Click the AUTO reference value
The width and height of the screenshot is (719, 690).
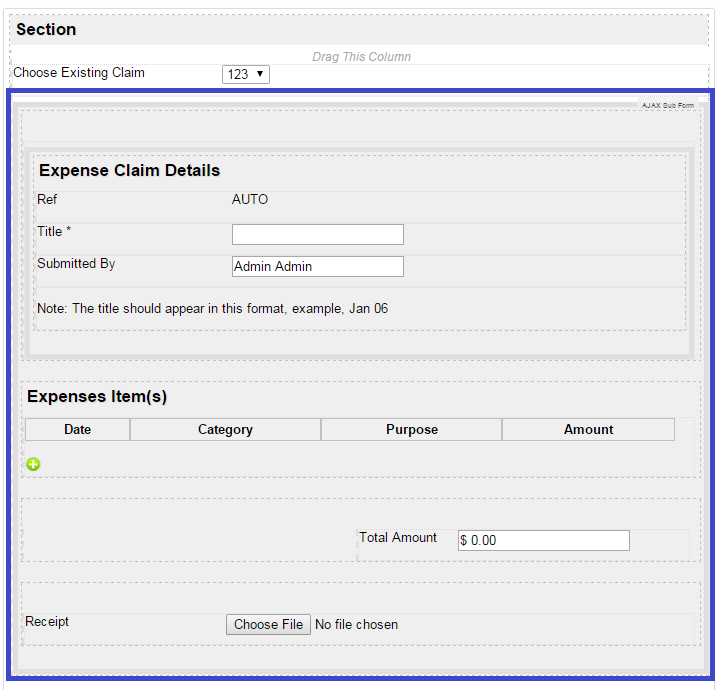pos(250,199)
